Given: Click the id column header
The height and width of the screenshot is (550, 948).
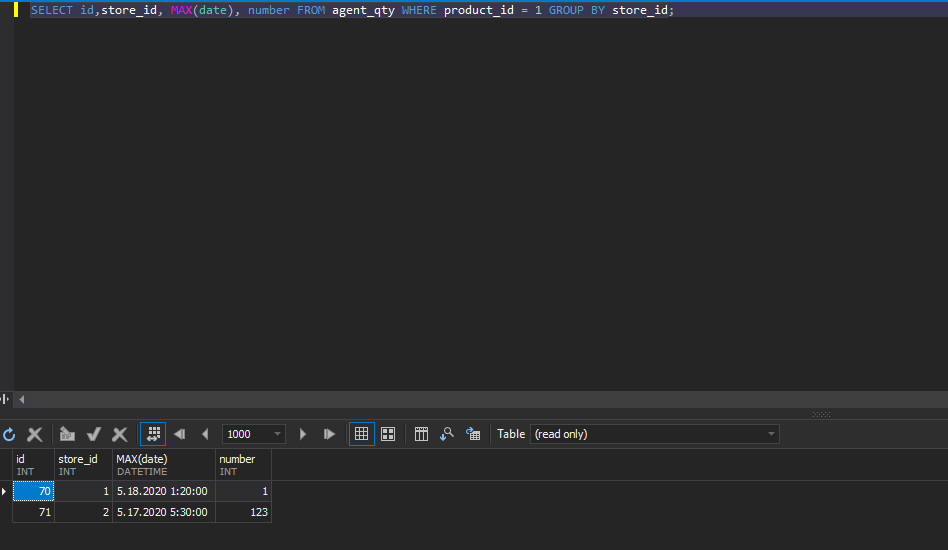Looking at the screenshot, I should 33,465.
